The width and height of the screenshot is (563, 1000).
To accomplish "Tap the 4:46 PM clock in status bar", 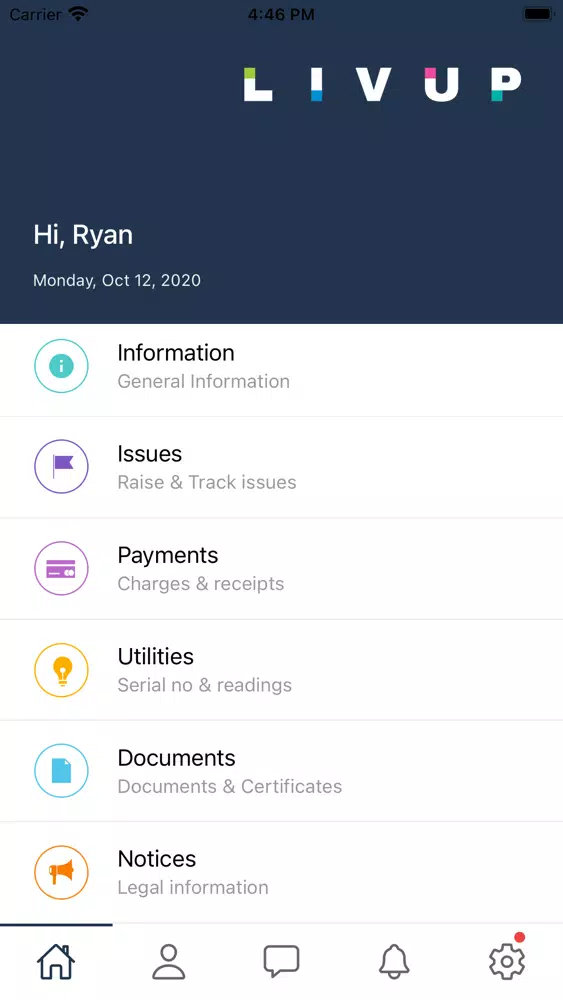I will point(281,14).
